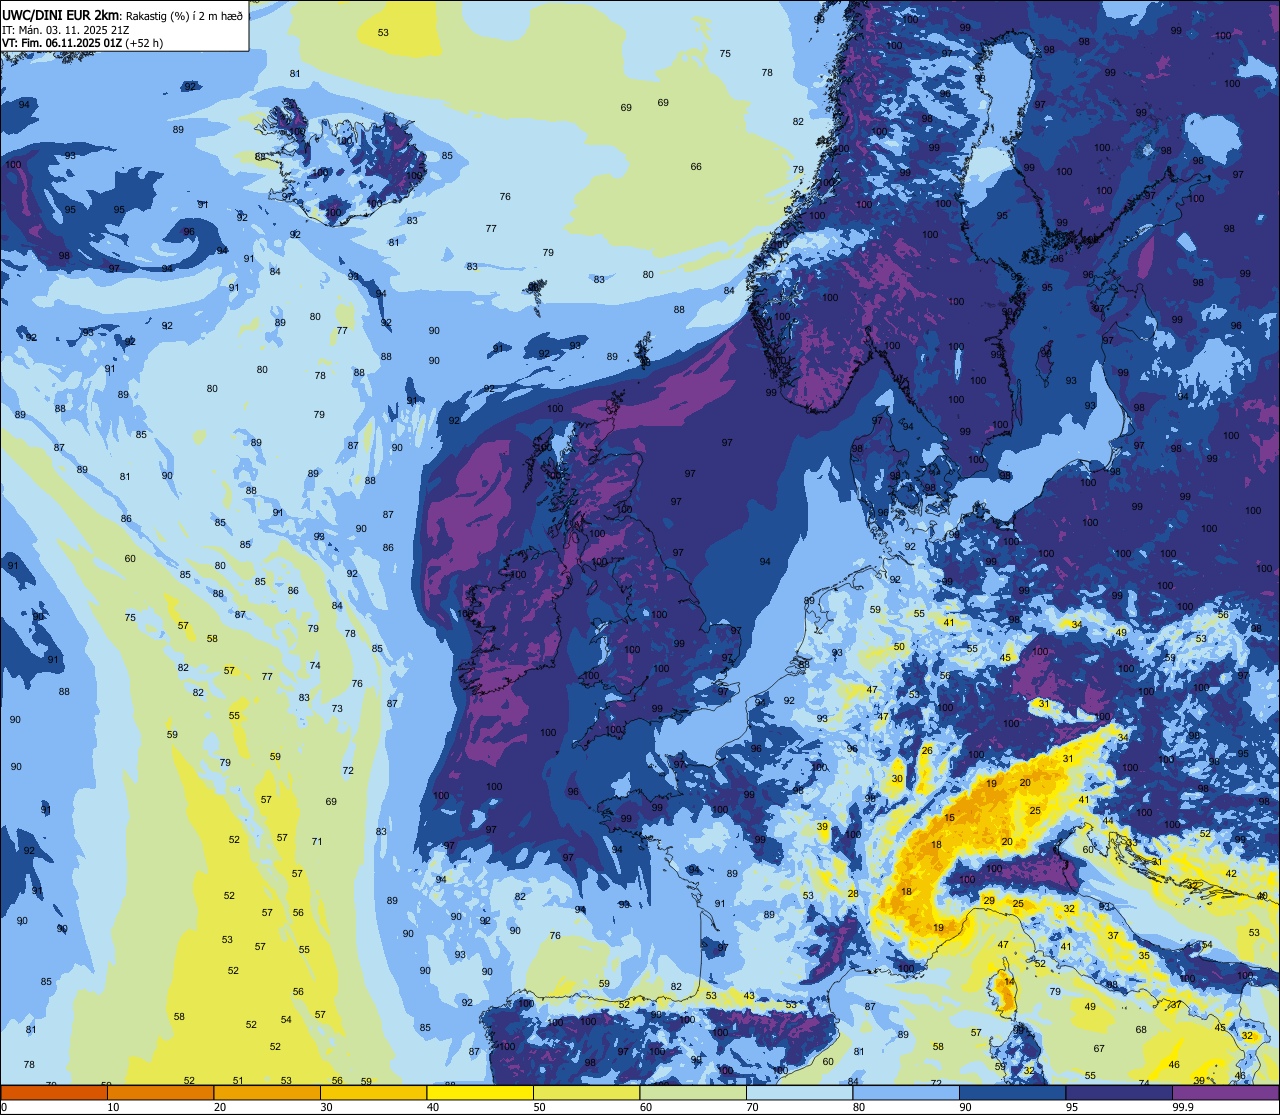The height and width of the screenshot is (1115, 1280).
Task: Click the legend label "40" under the scale
Action: coord(433,1107)
